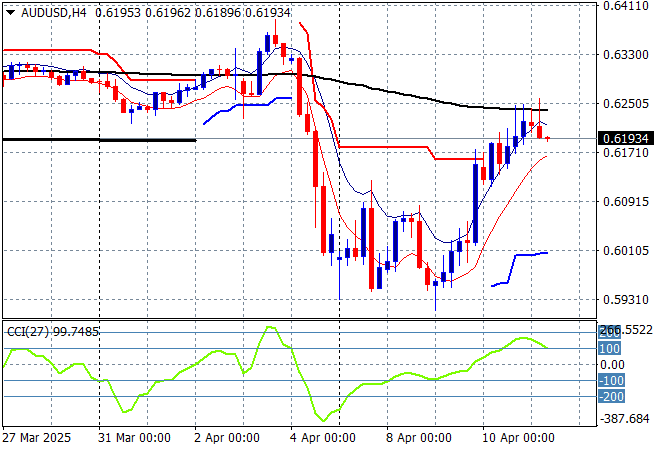Click the close price value 0.61934 in header
The width and height of the screenshot is (660, 450).
pos(268,13)
